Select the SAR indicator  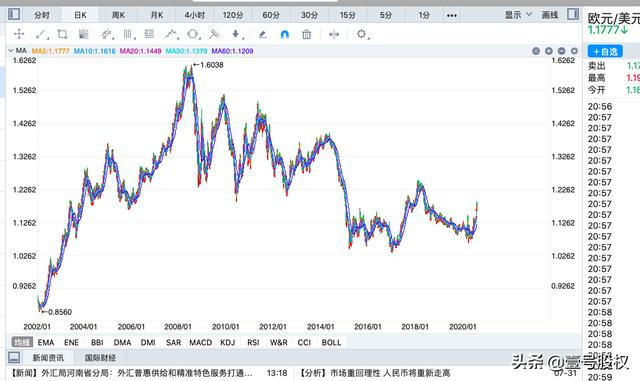coord(173,342)
